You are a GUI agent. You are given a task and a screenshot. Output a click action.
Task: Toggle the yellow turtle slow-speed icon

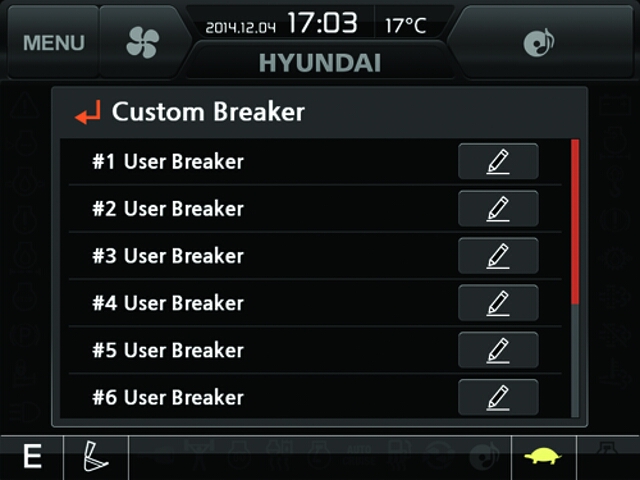(x=543, y=456)
